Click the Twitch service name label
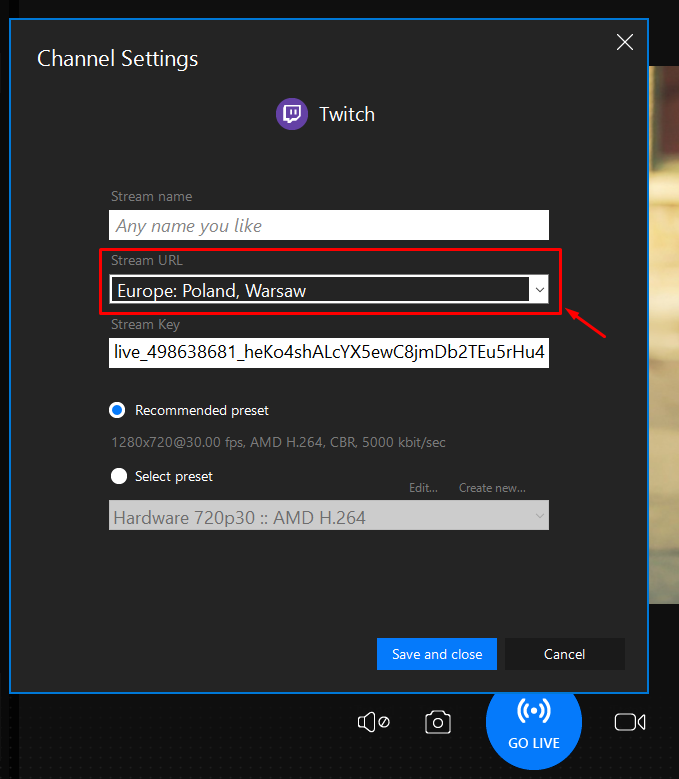 347,114
